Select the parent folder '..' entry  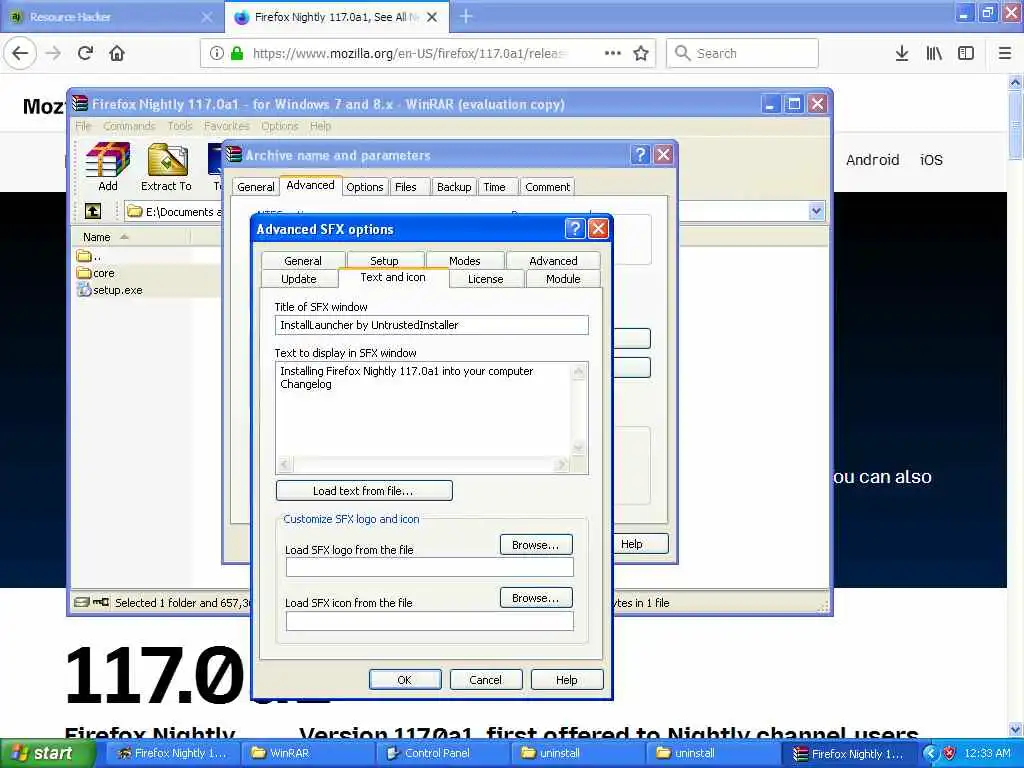tap(89, 255)
